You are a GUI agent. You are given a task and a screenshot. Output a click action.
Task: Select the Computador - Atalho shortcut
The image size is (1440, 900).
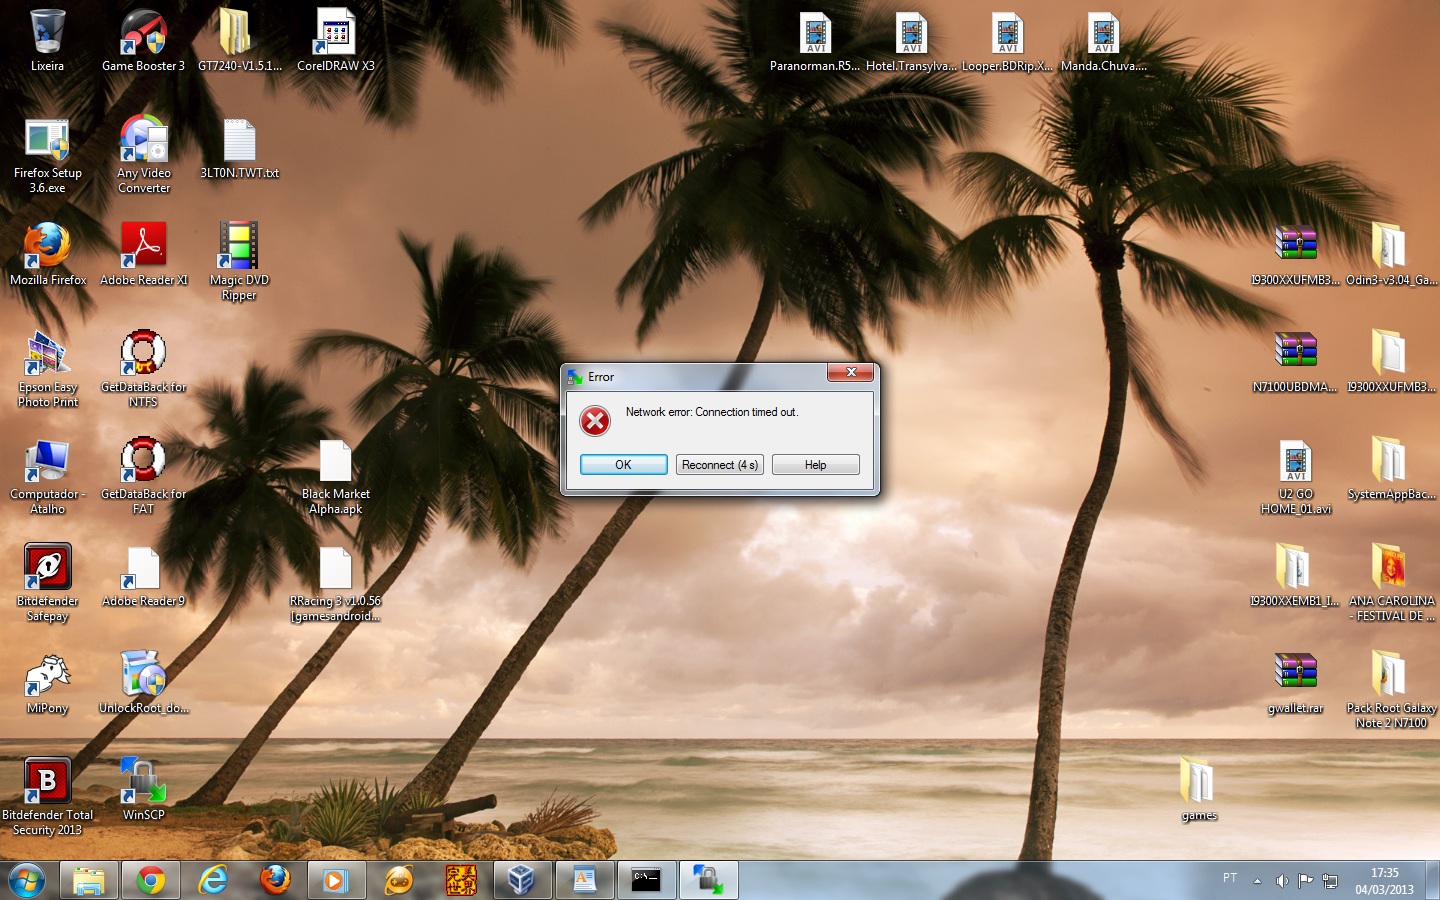(47, 476)
